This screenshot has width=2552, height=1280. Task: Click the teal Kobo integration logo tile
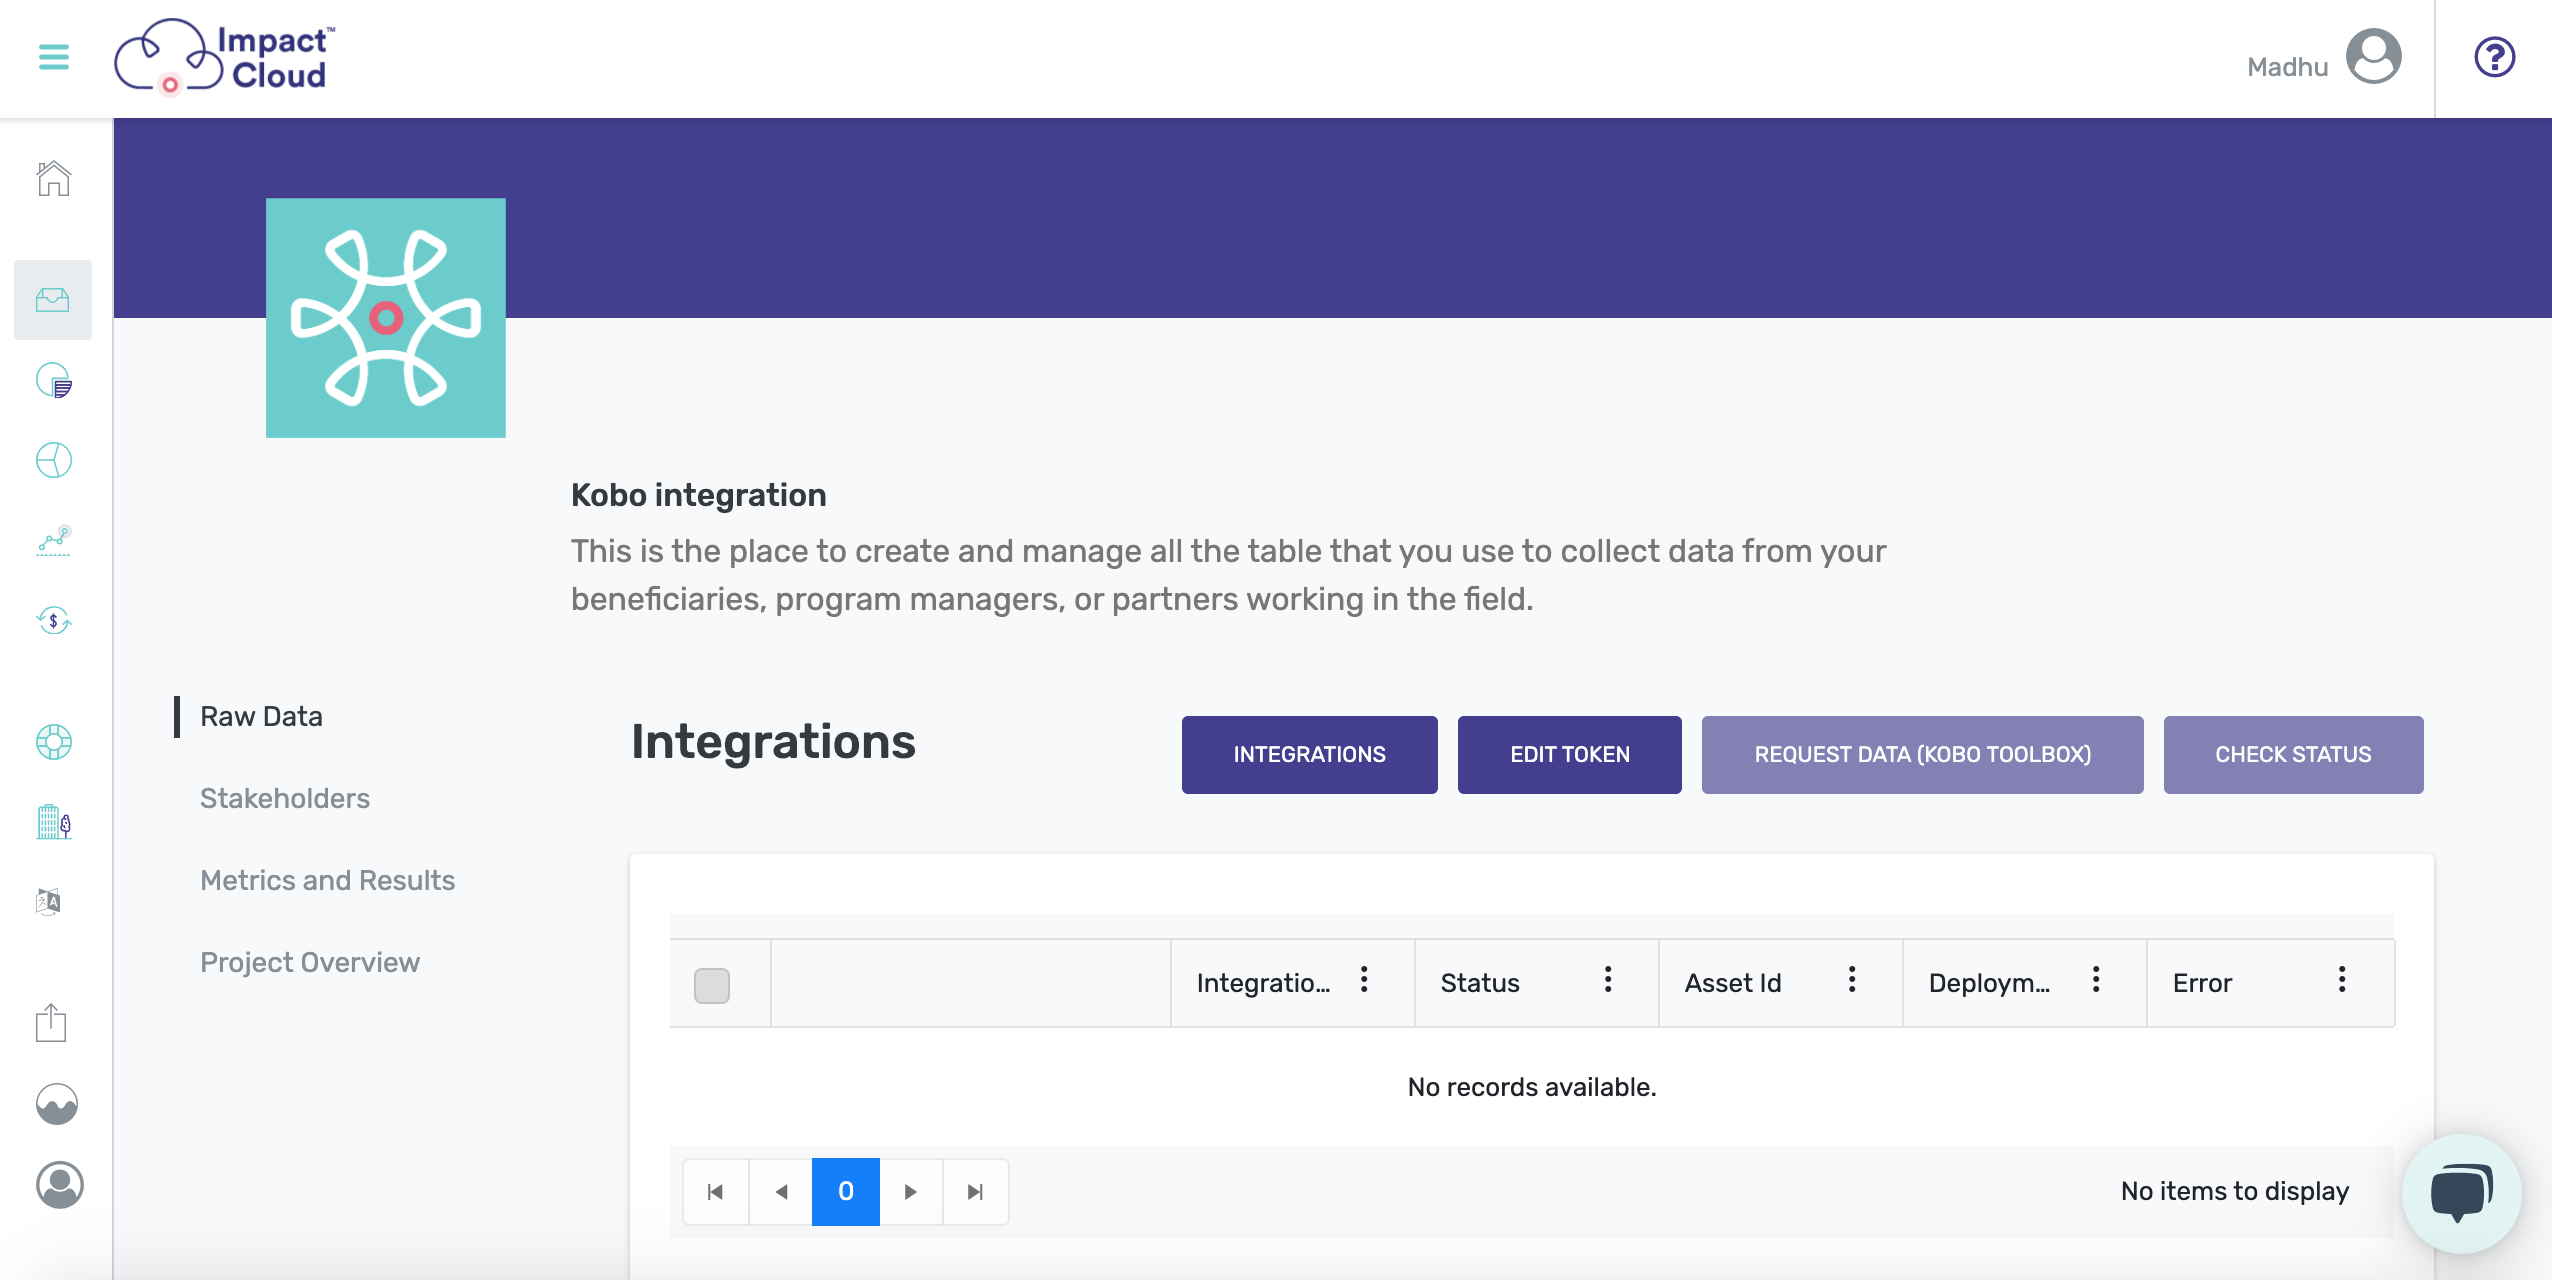(386, 318)
